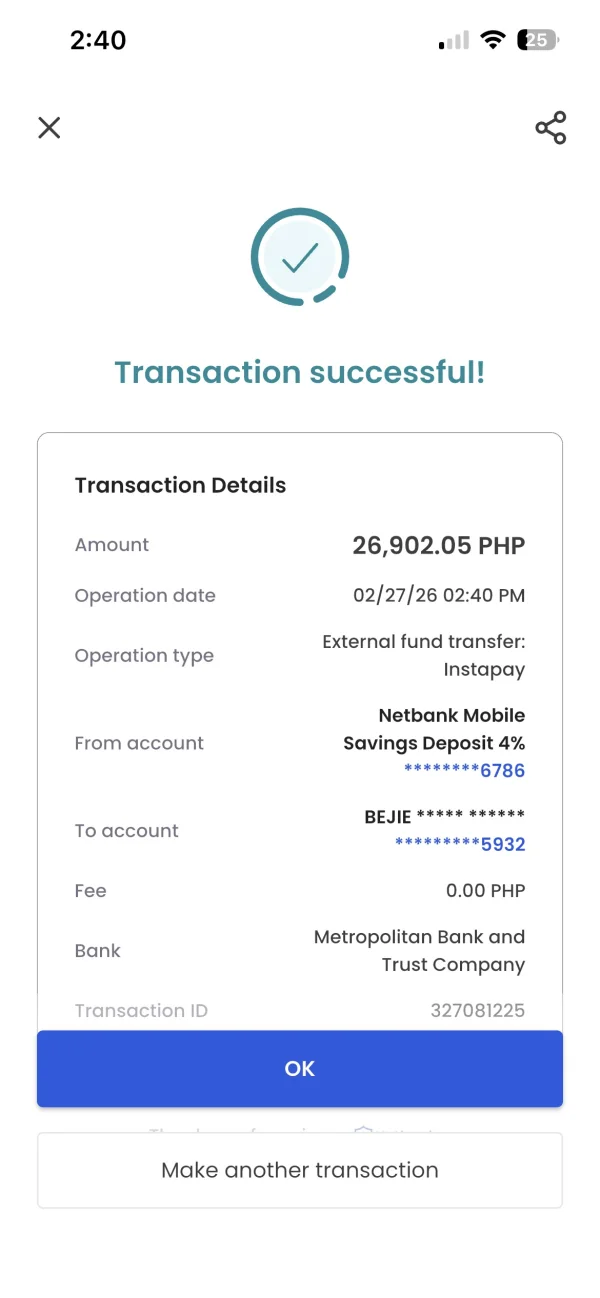Tap the masked From account number ending 6786

point(464,770)
